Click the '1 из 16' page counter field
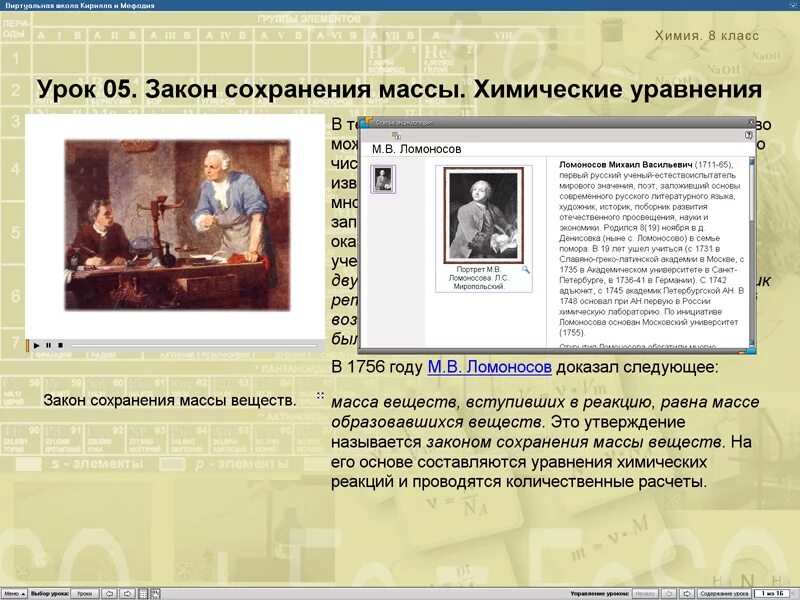 (772, 593)
